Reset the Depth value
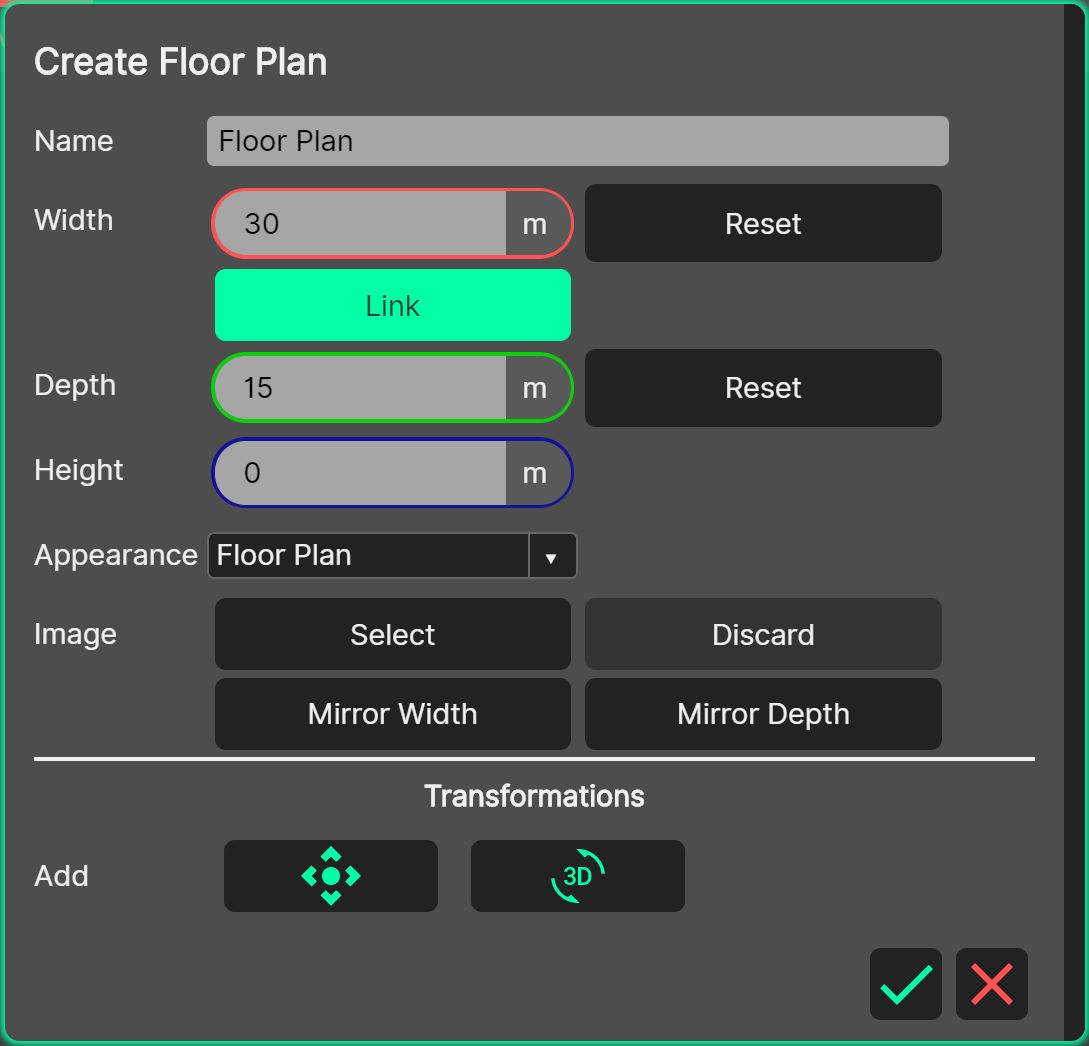1089x1046 pixels. pos(762,388)
